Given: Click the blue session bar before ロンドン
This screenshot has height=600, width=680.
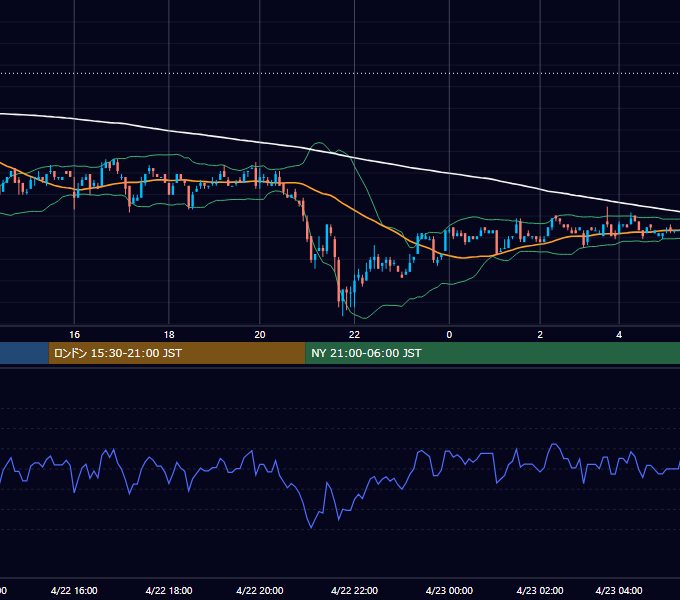Looking at the screenshot, I should point(24,353).
